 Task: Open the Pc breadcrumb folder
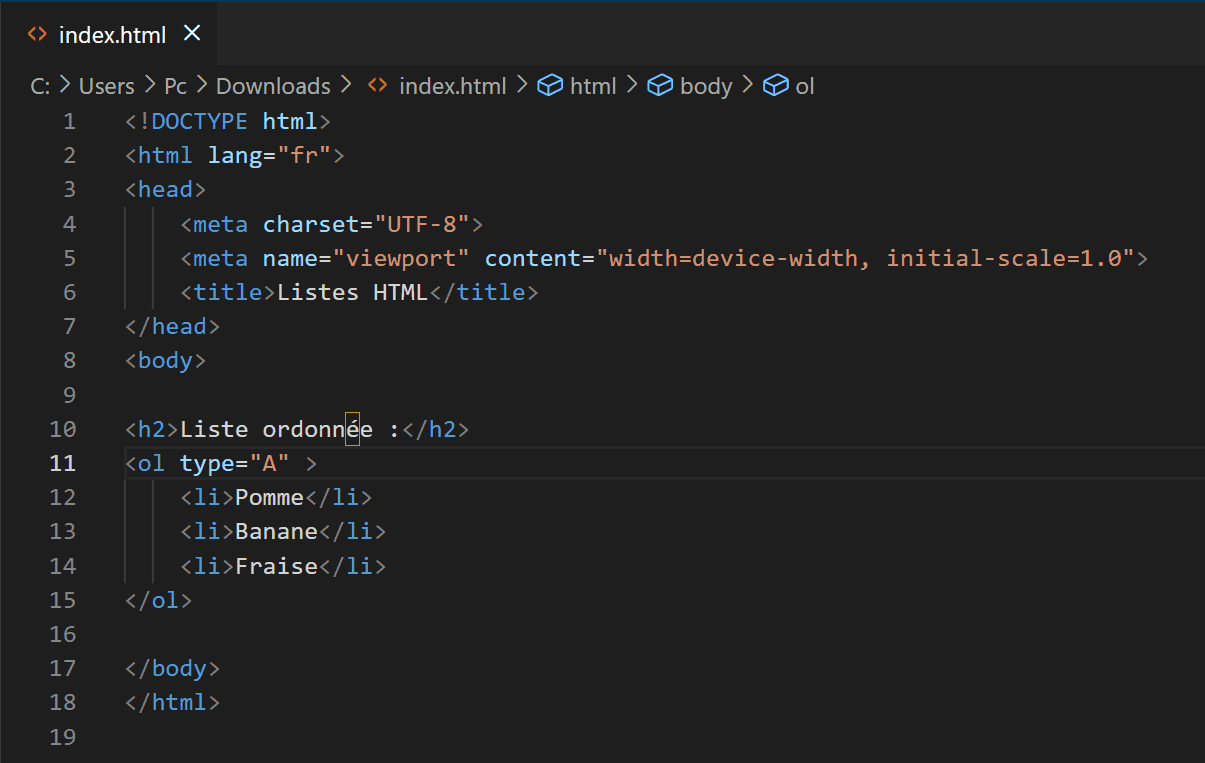click(x=175, y=86)
